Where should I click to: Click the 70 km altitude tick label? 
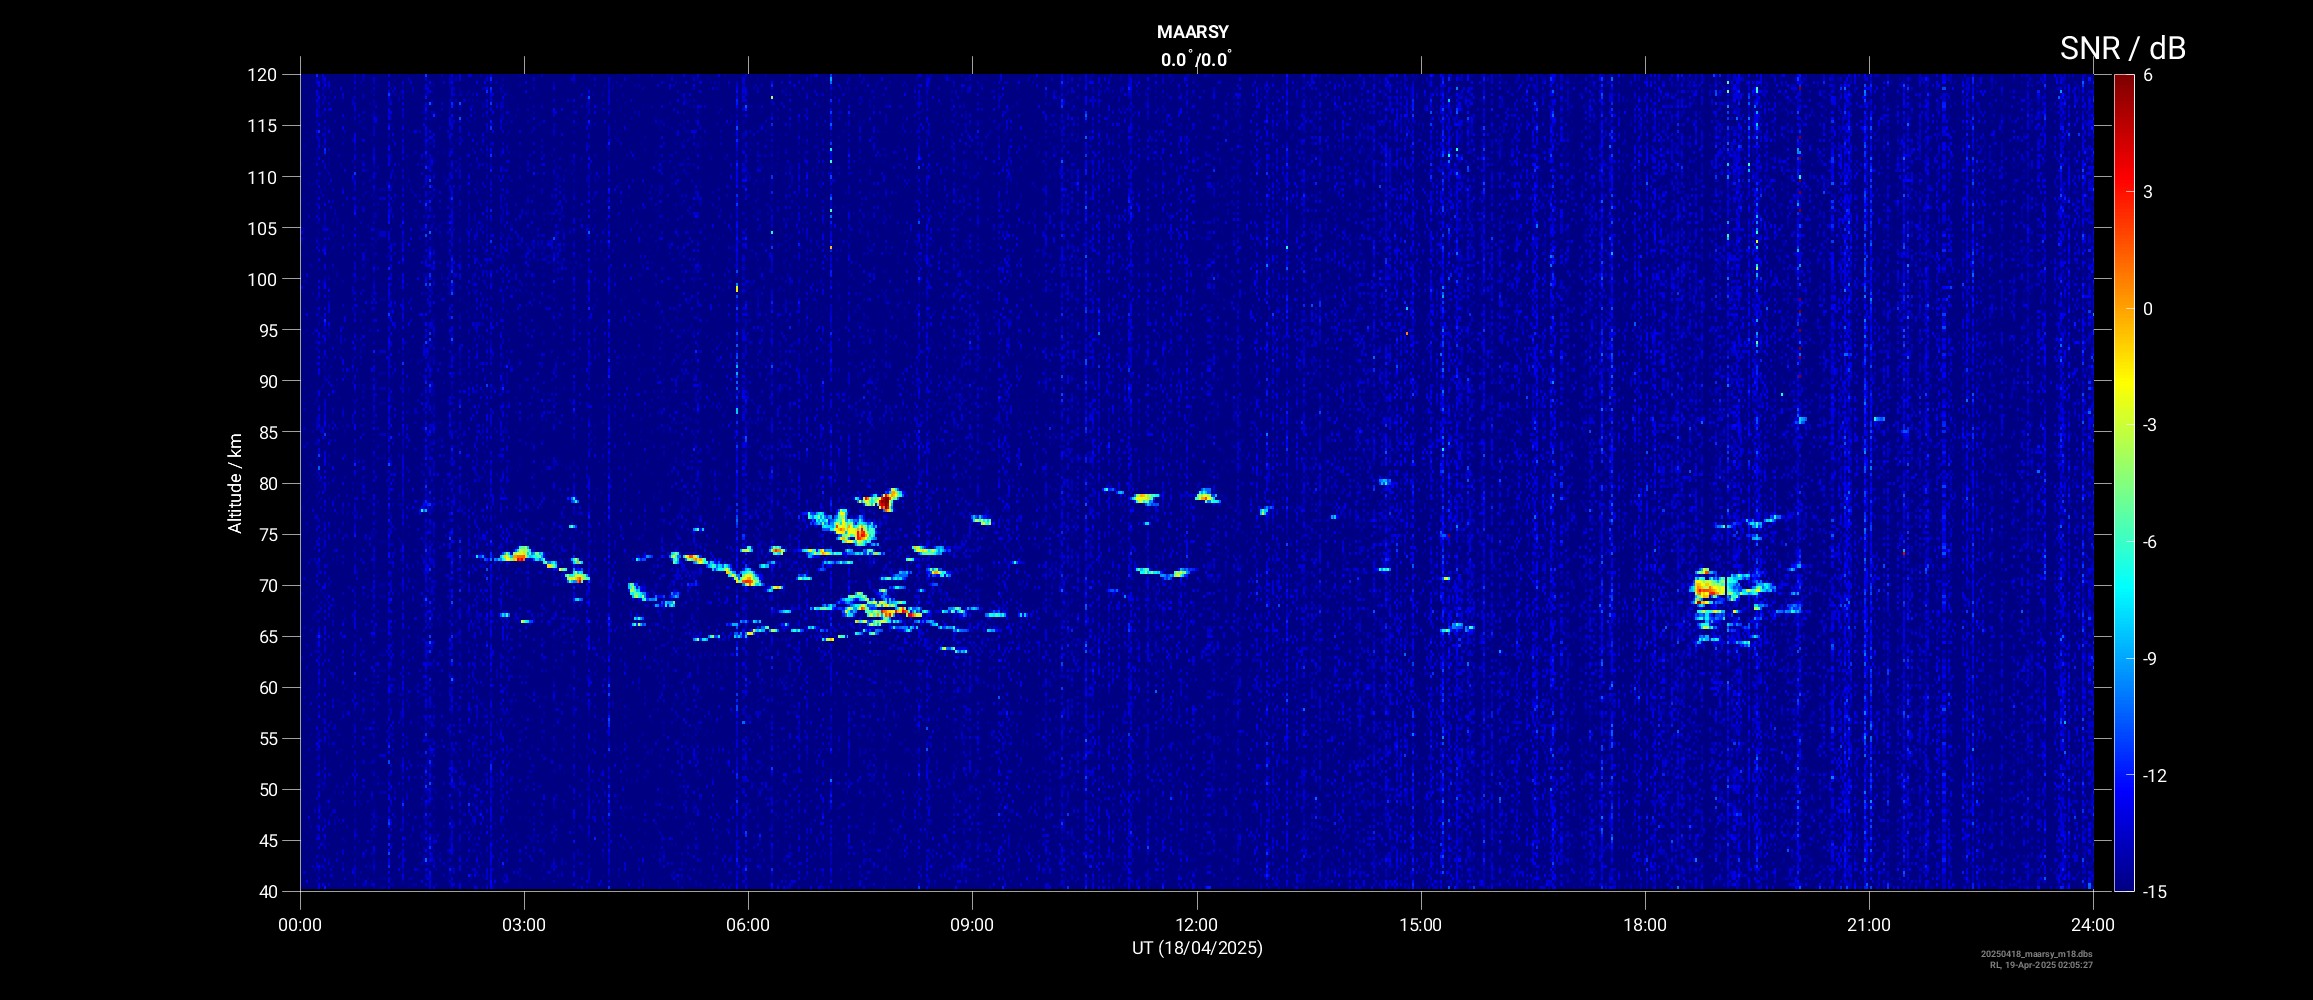[267, 585]
